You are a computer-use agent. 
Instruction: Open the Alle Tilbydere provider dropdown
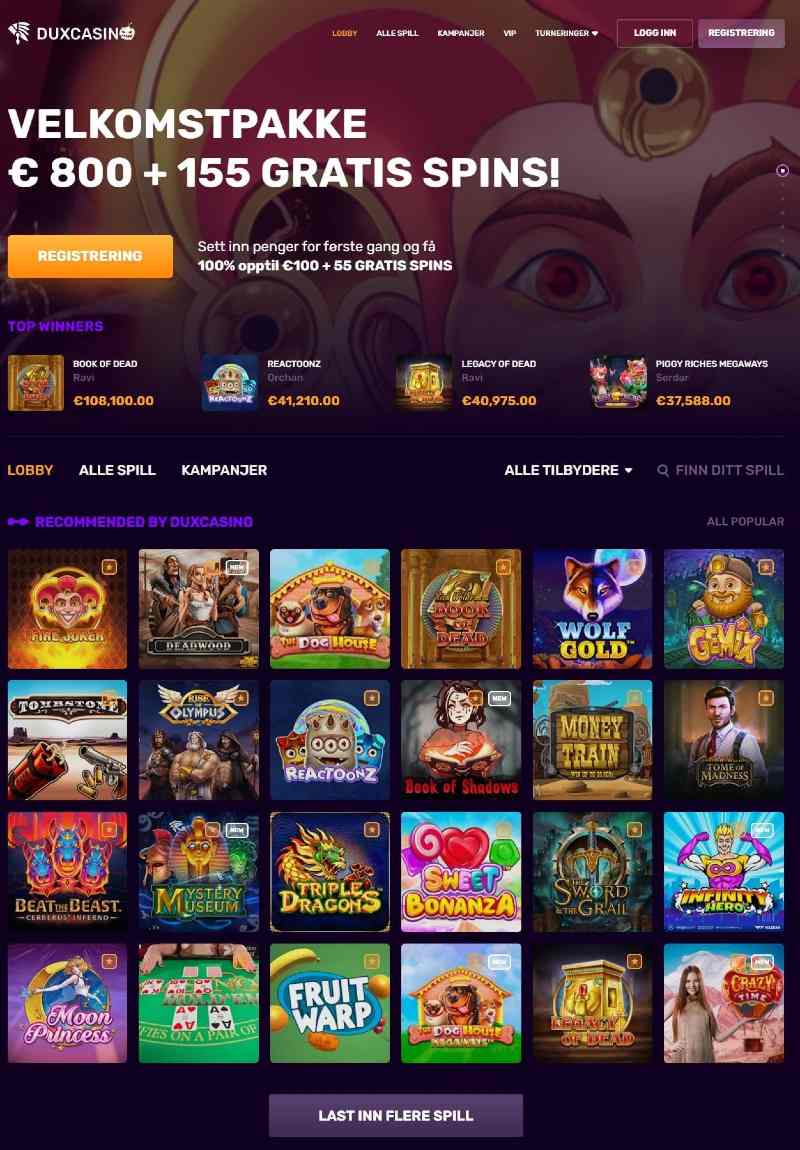coord(568,470)
